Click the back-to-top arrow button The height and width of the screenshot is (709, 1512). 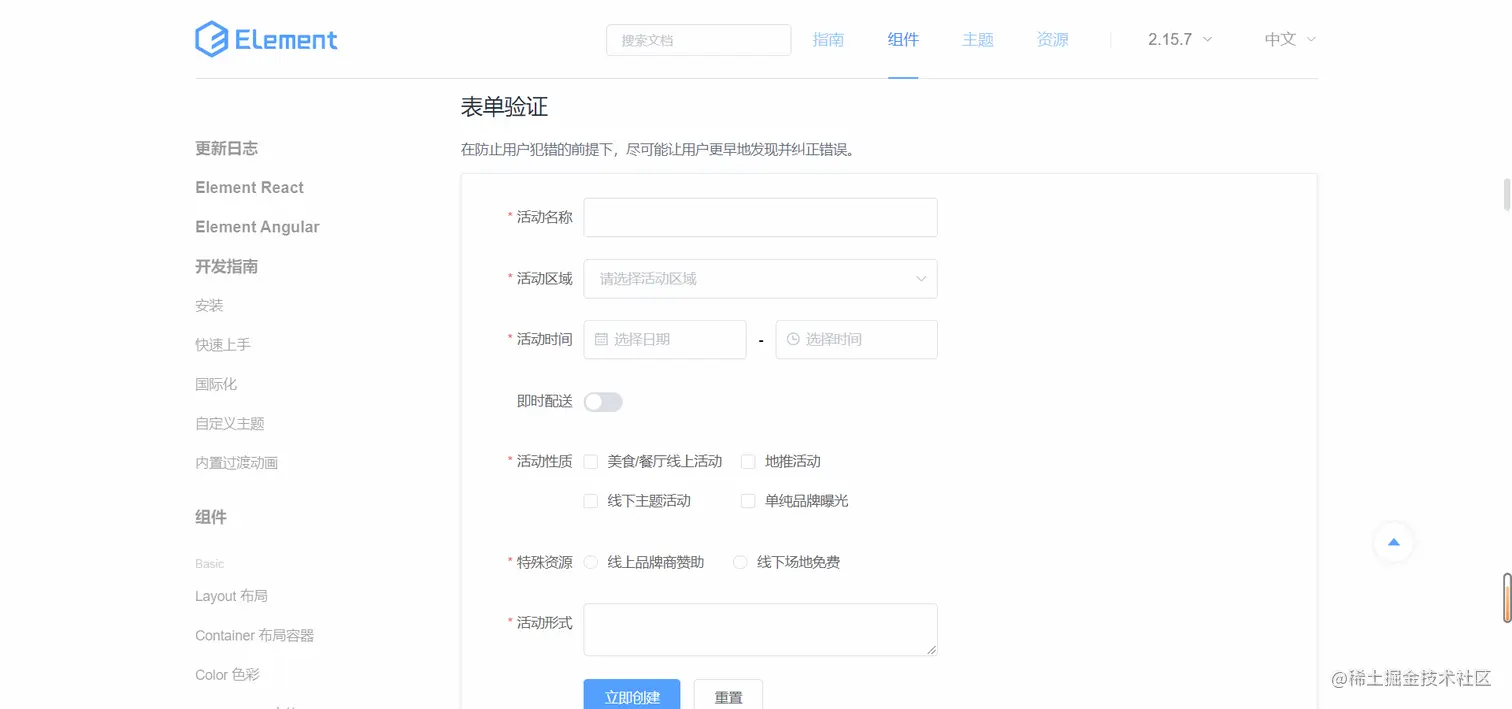coord(1393,542)
